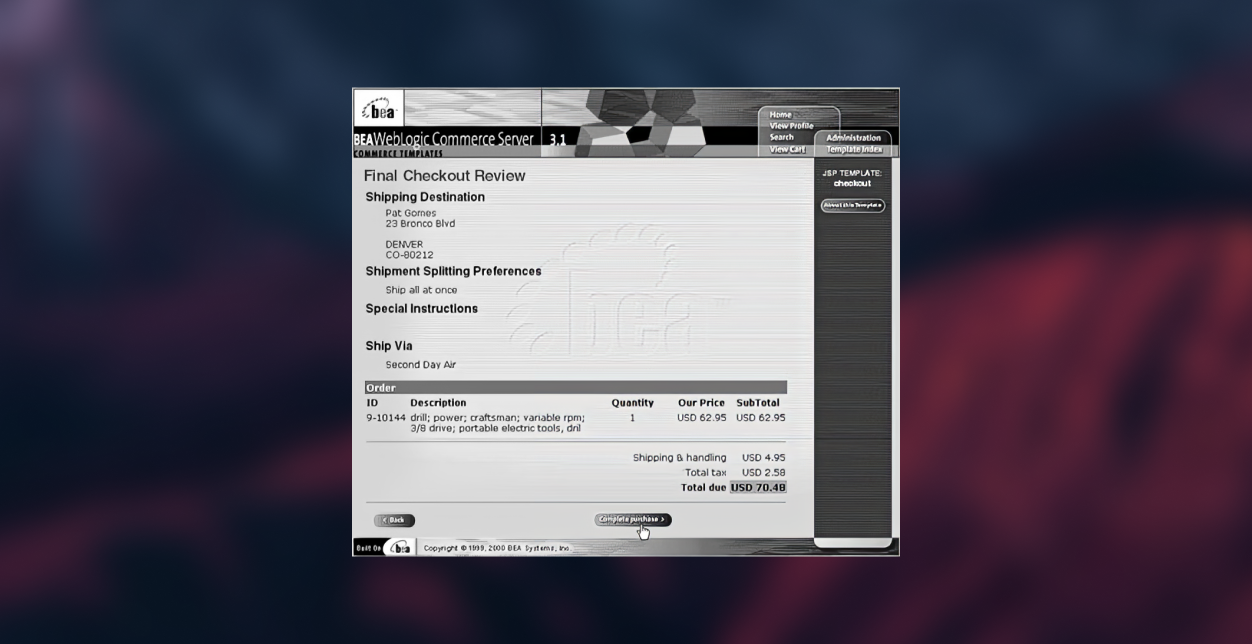Click the copyright BEA Systems text
The width and height of the screenshot is (1252, 644).
497,549
